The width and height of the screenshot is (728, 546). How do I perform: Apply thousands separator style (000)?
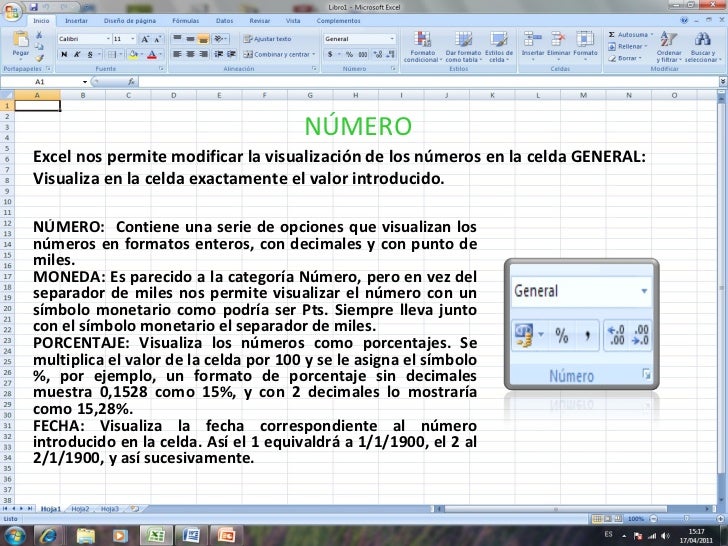tap(363, 54)
